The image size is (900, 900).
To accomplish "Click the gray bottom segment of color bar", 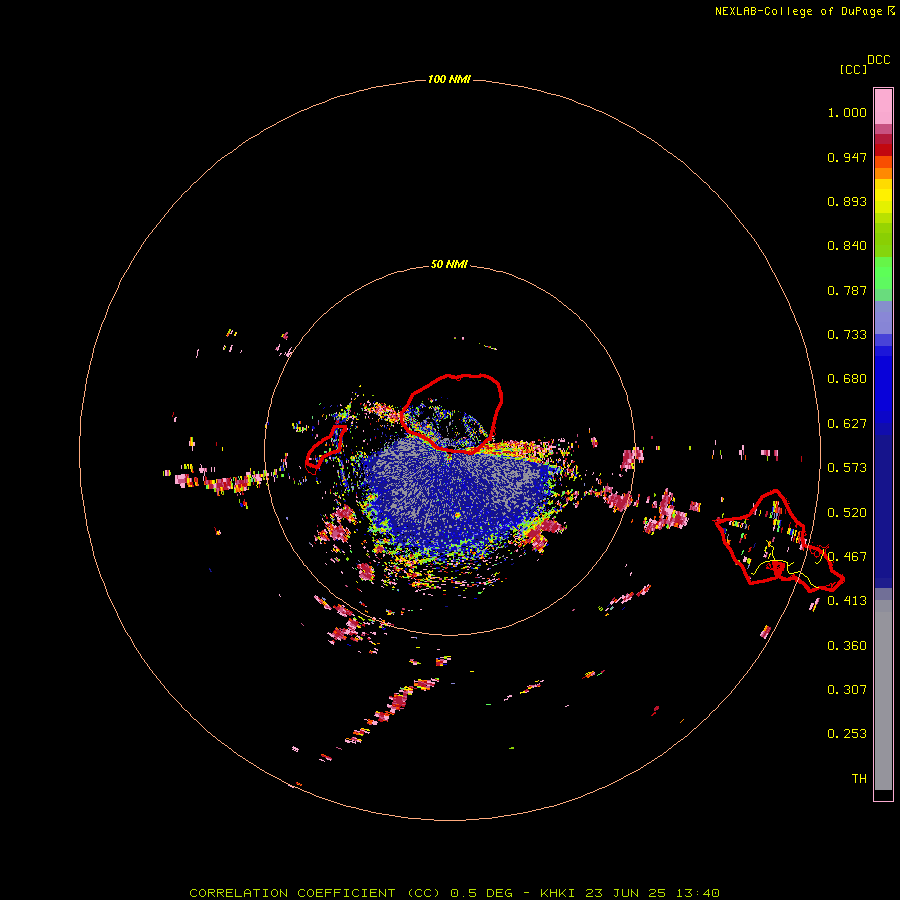I will 883,695.
